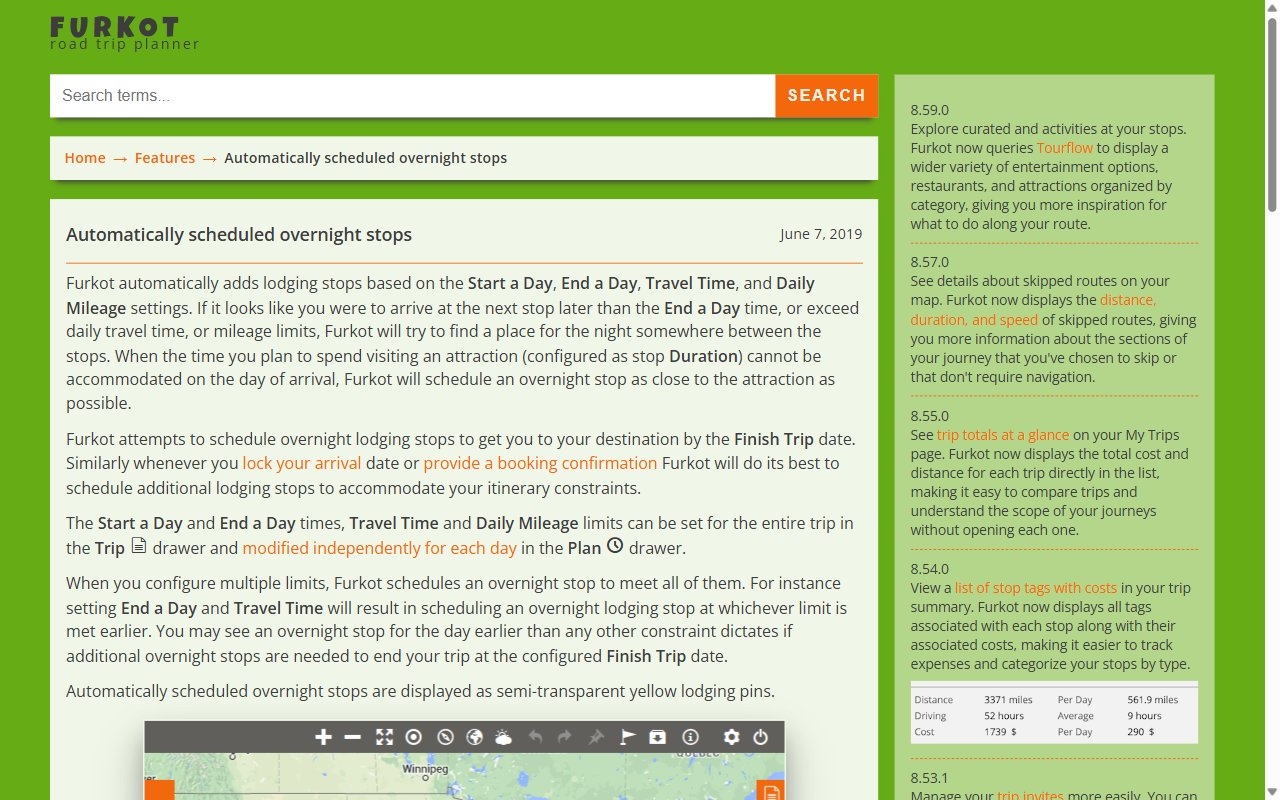Click the pushpin icon on map toolbar
The width and height of the screenshot is (1280, 800).
(596, 737)
